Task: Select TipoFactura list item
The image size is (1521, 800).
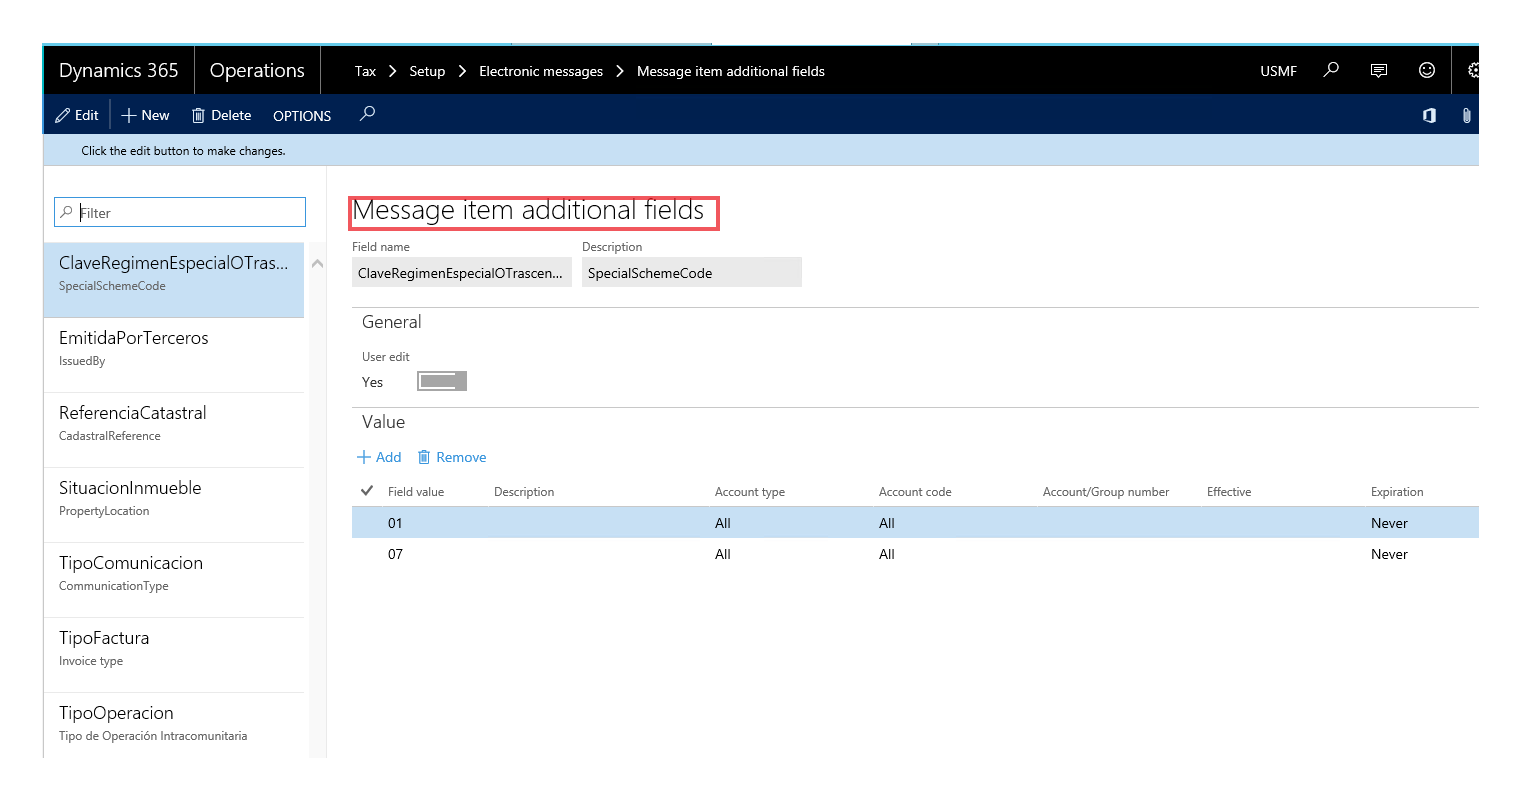Action: tap(174, 655)
